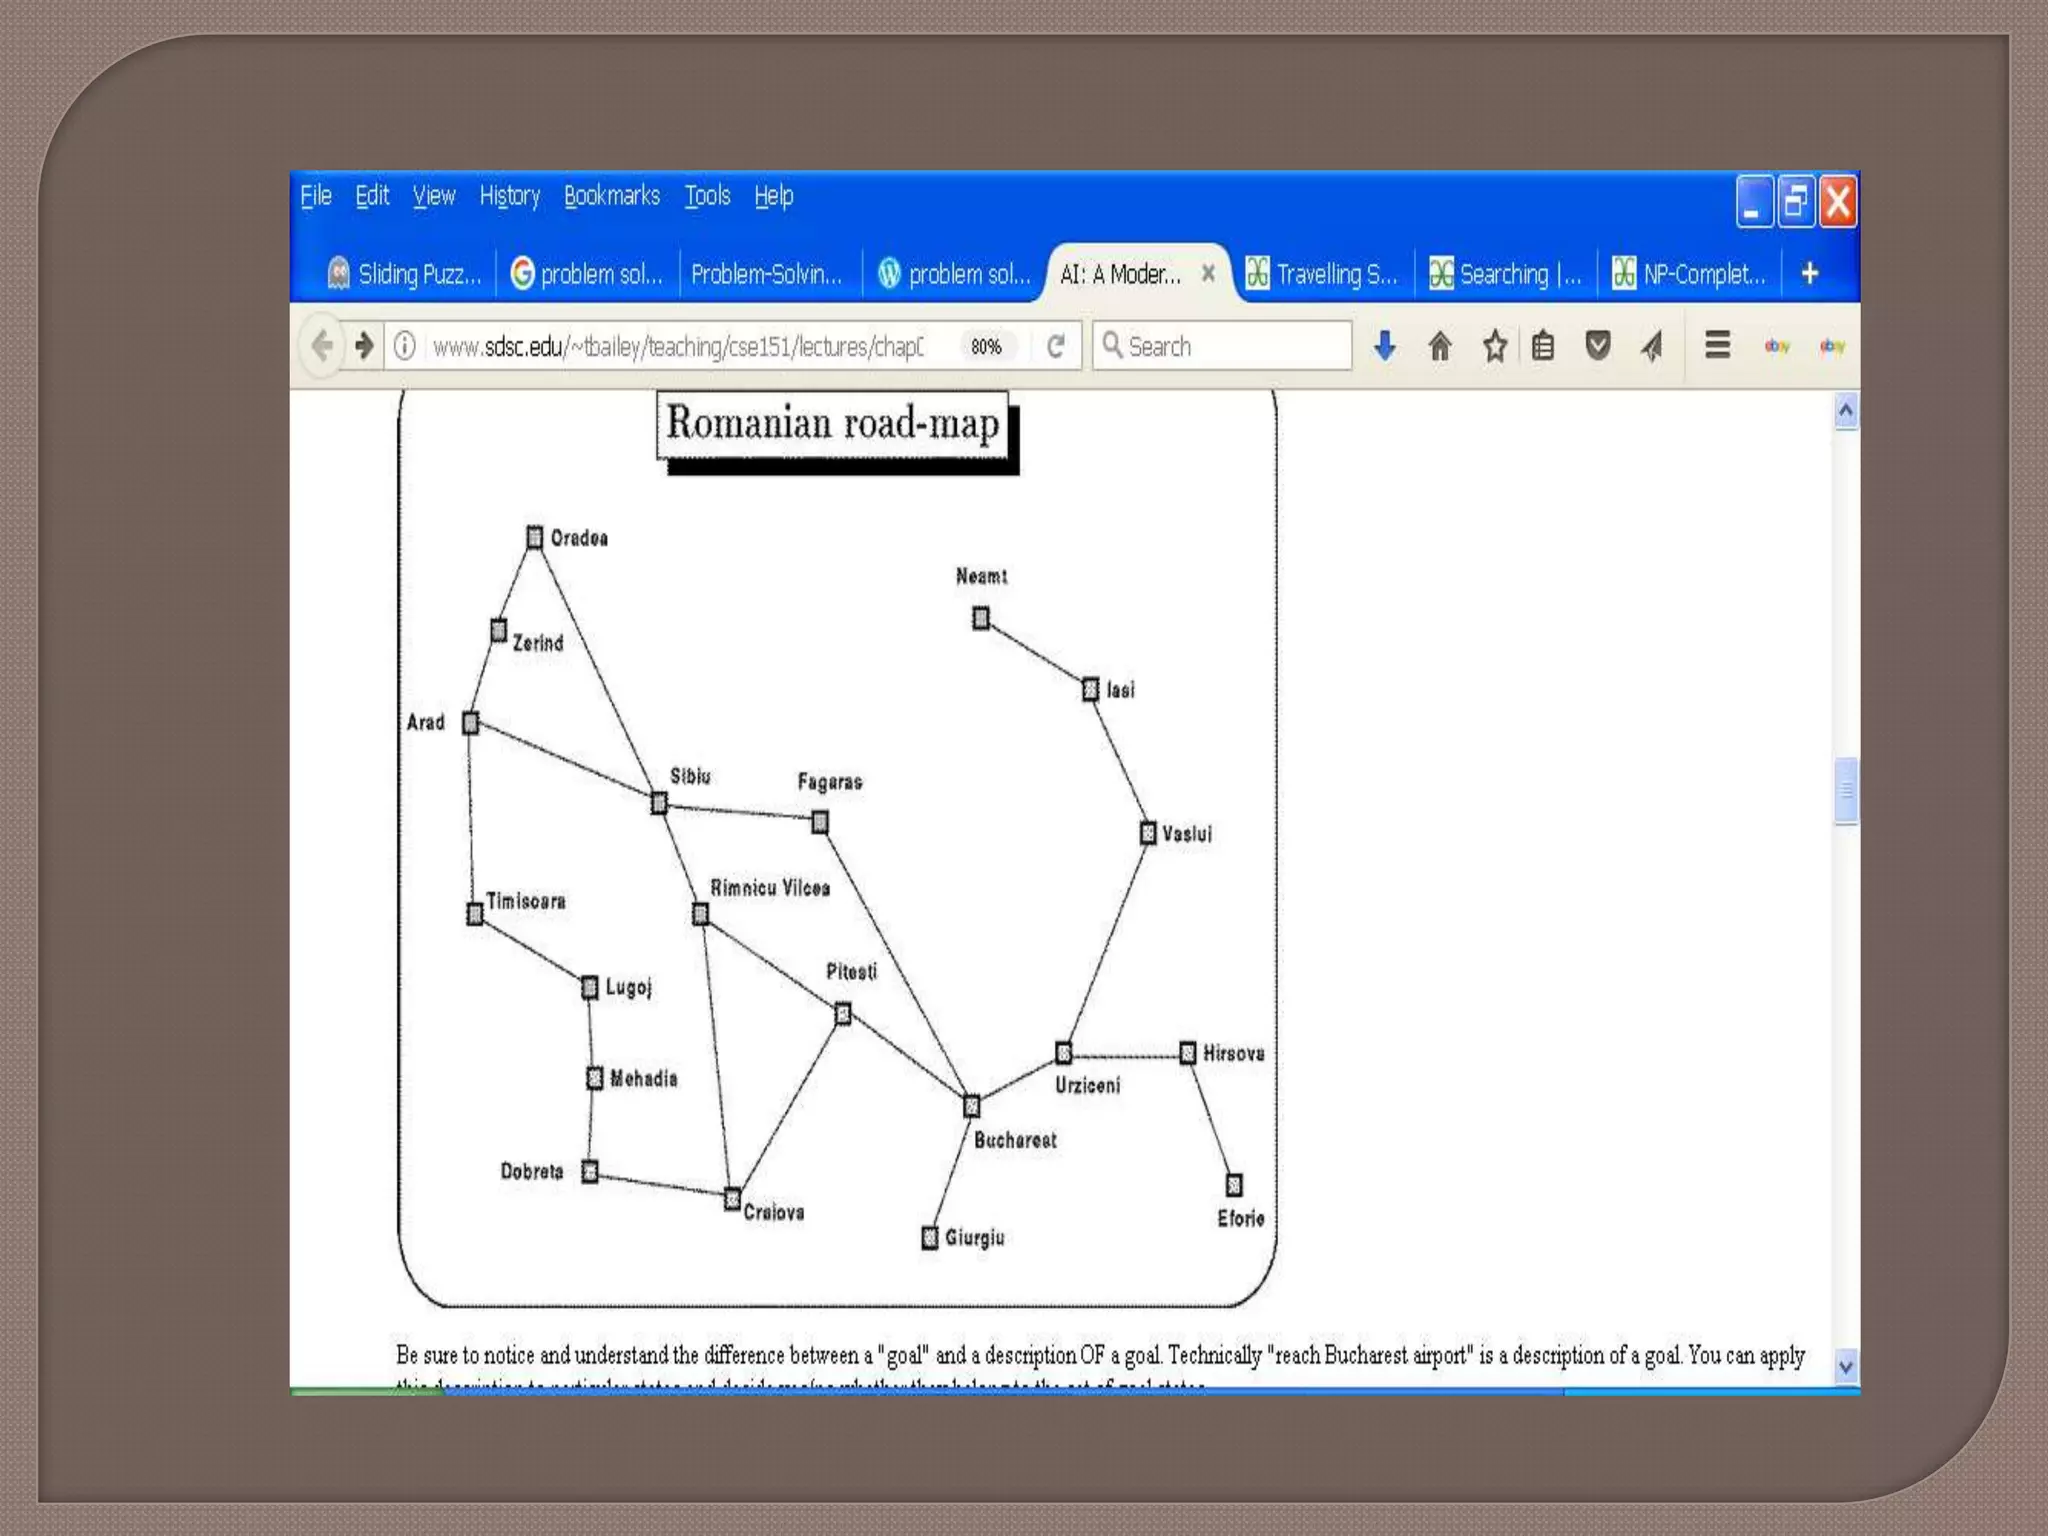Bookmark this page with star icon
The height and width of the screenshot is (1536, 2048).
point(1495,346)
